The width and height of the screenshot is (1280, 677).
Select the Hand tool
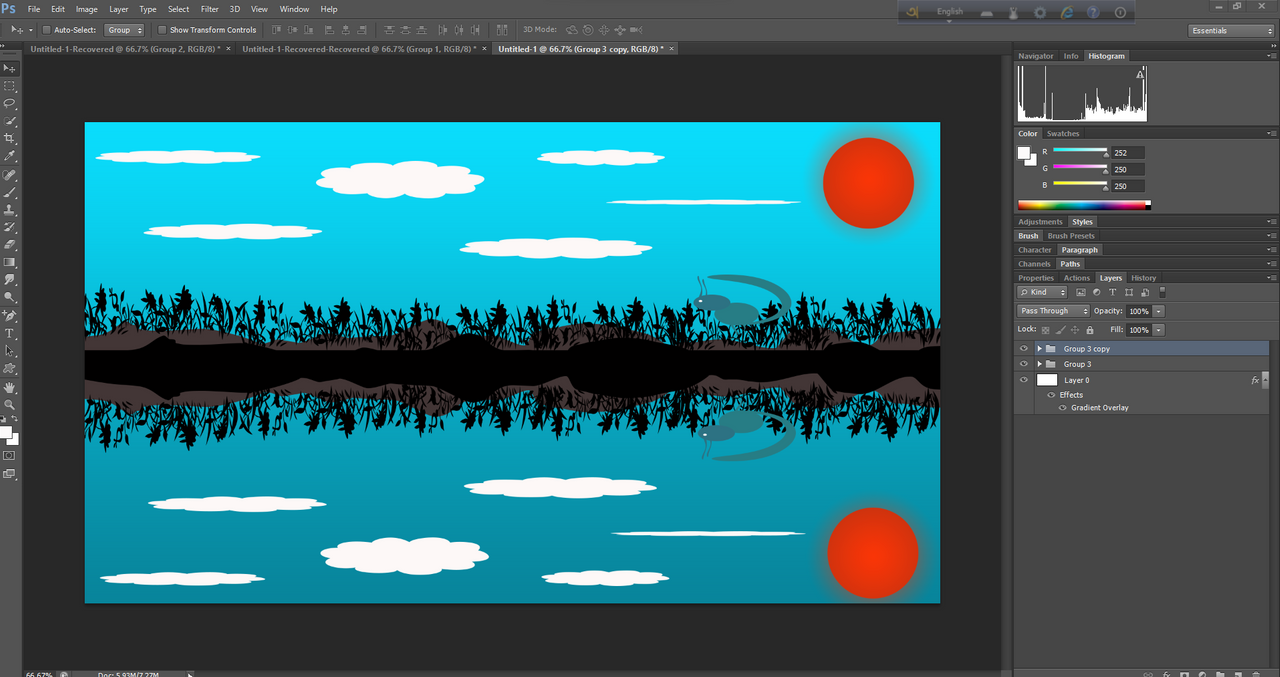click(10, 387)
